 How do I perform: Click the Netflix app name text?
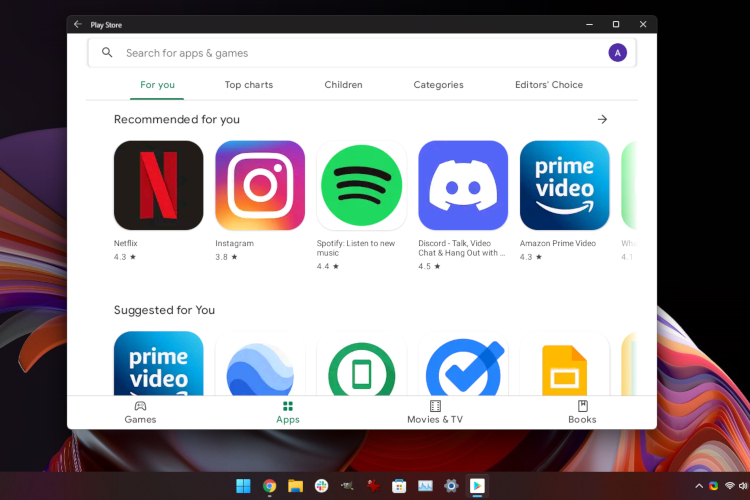click(125, 243)
